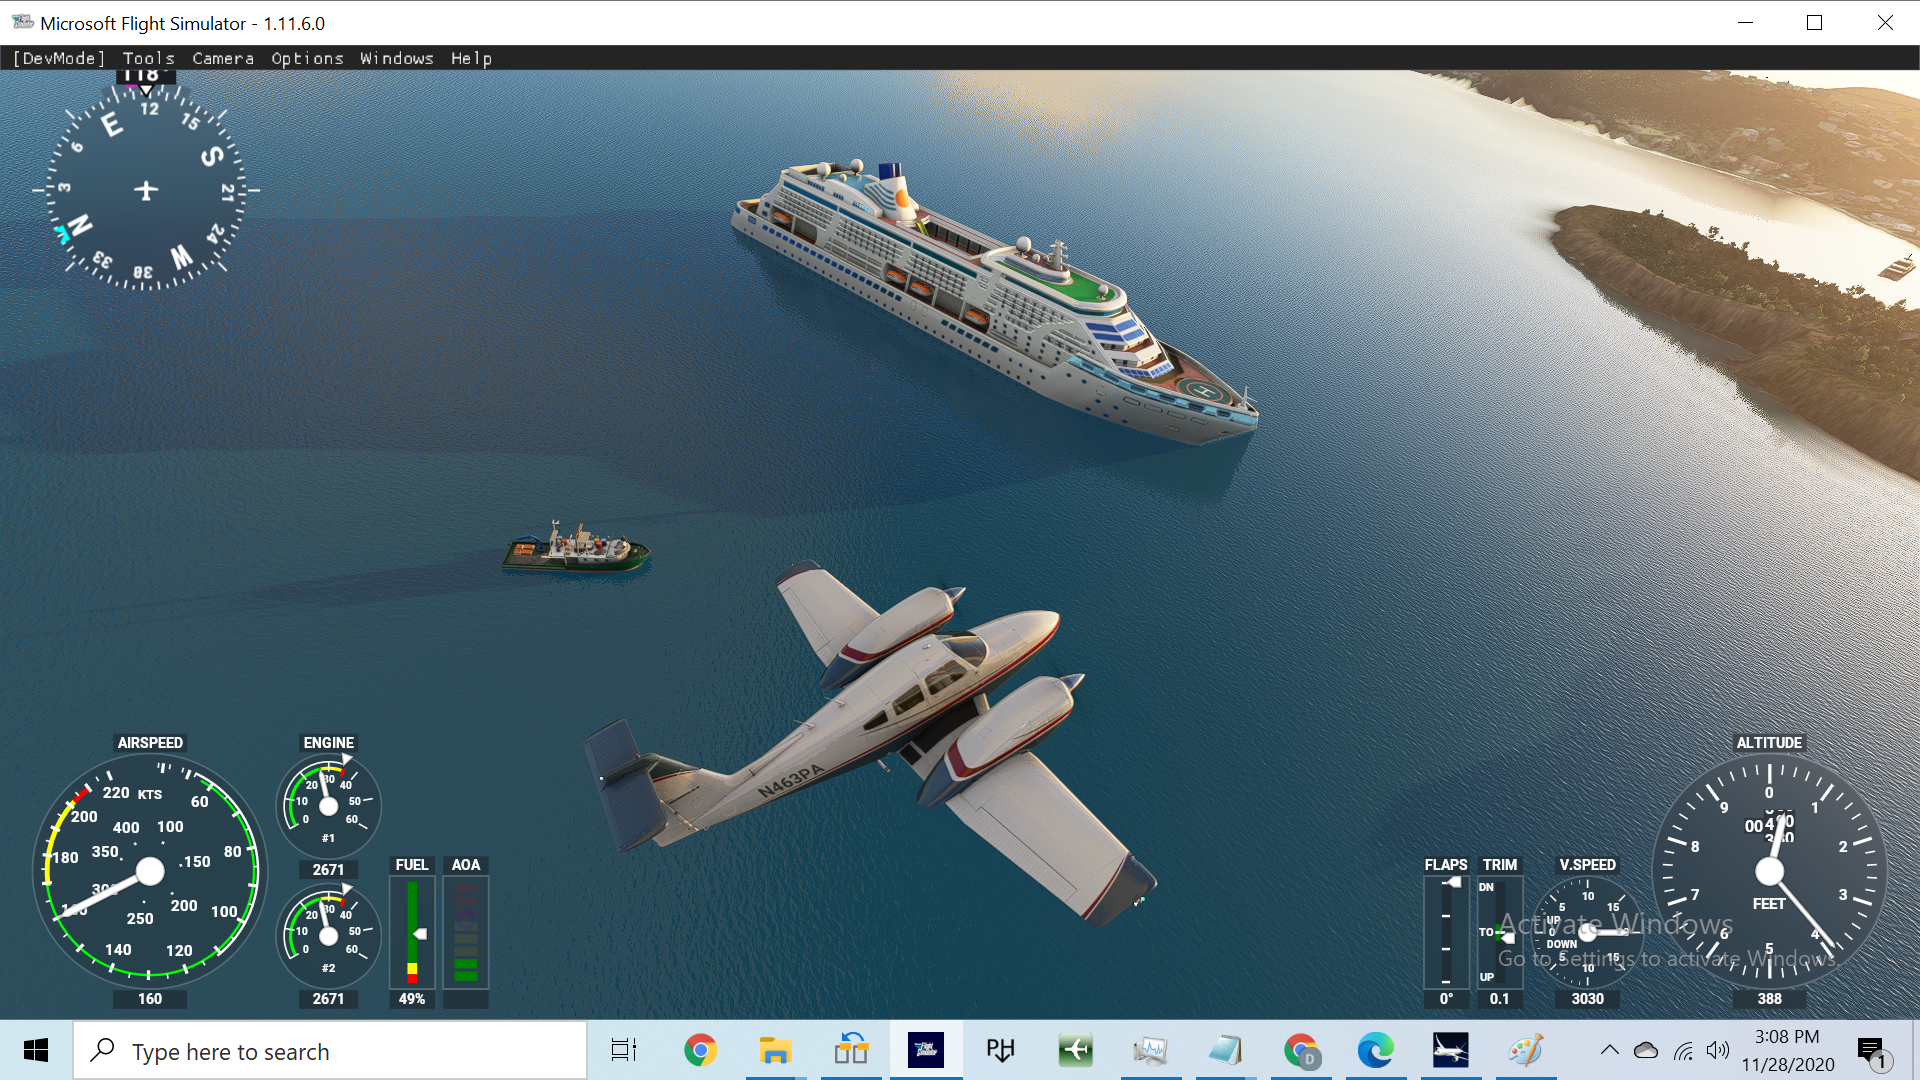Click the ENGINE label
Viewport: 1920px width, 1080px height.
328,743
